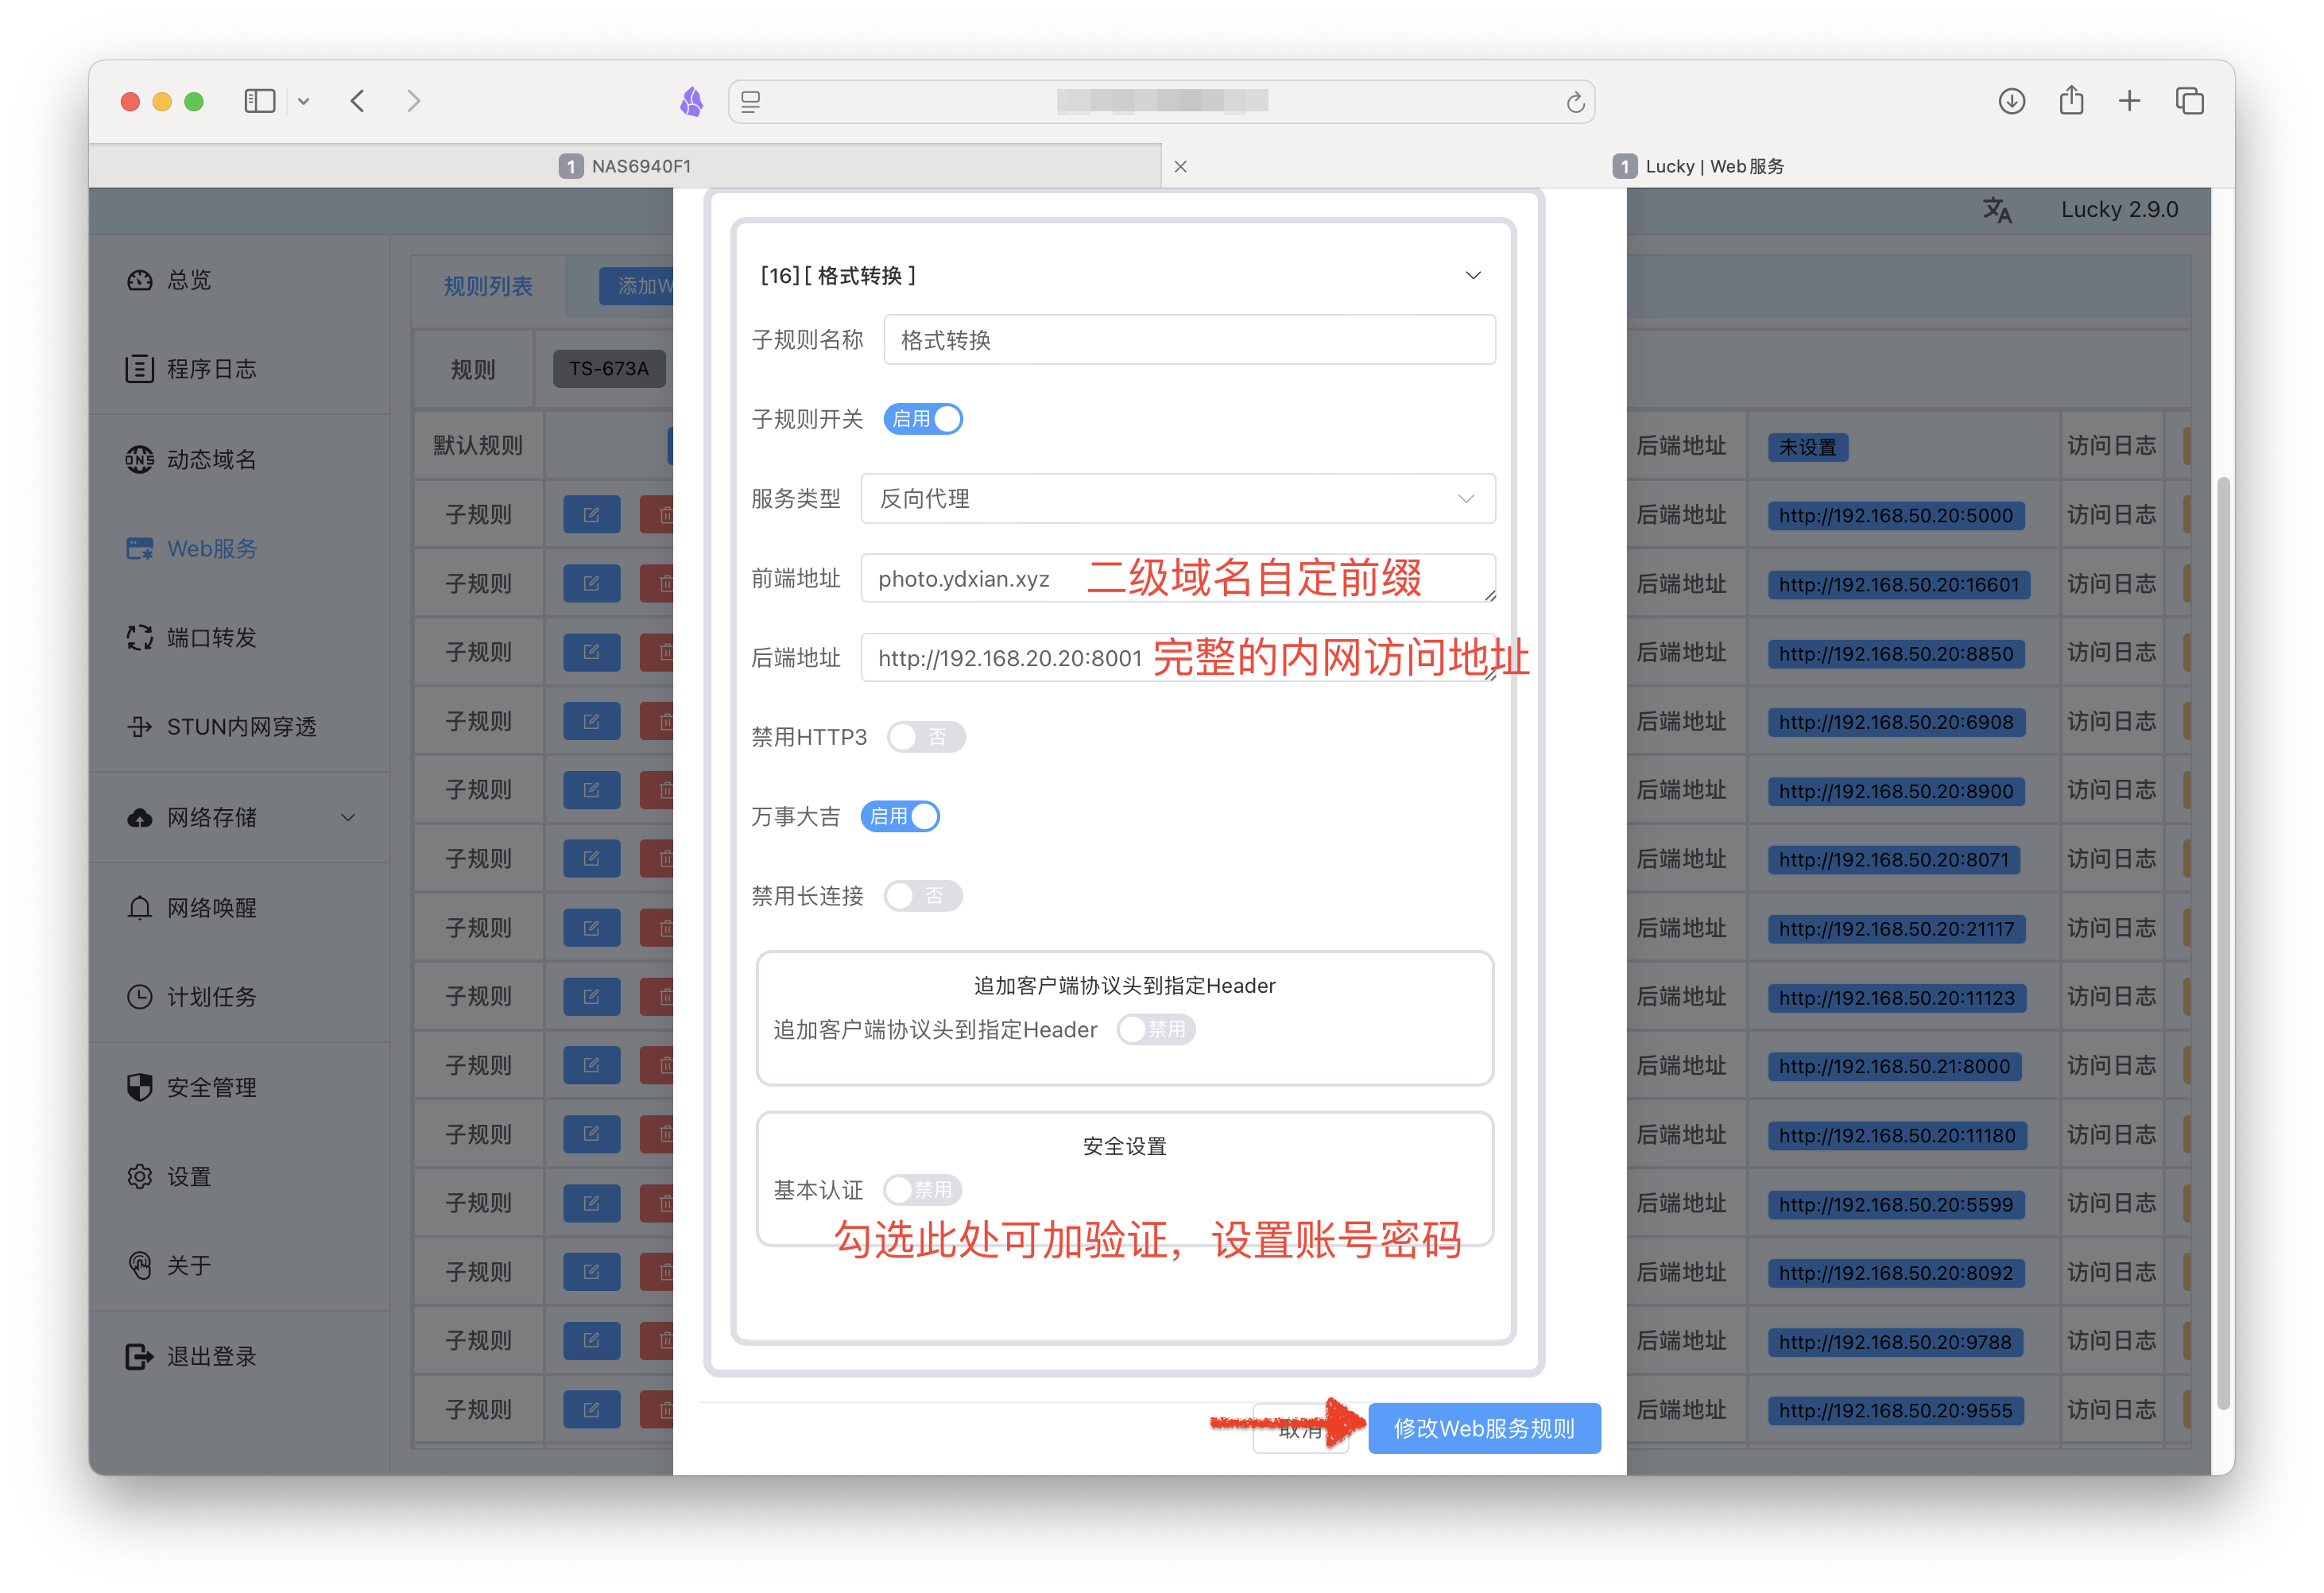Open 端口转发 port forwarding page

[x=191, y=637]
